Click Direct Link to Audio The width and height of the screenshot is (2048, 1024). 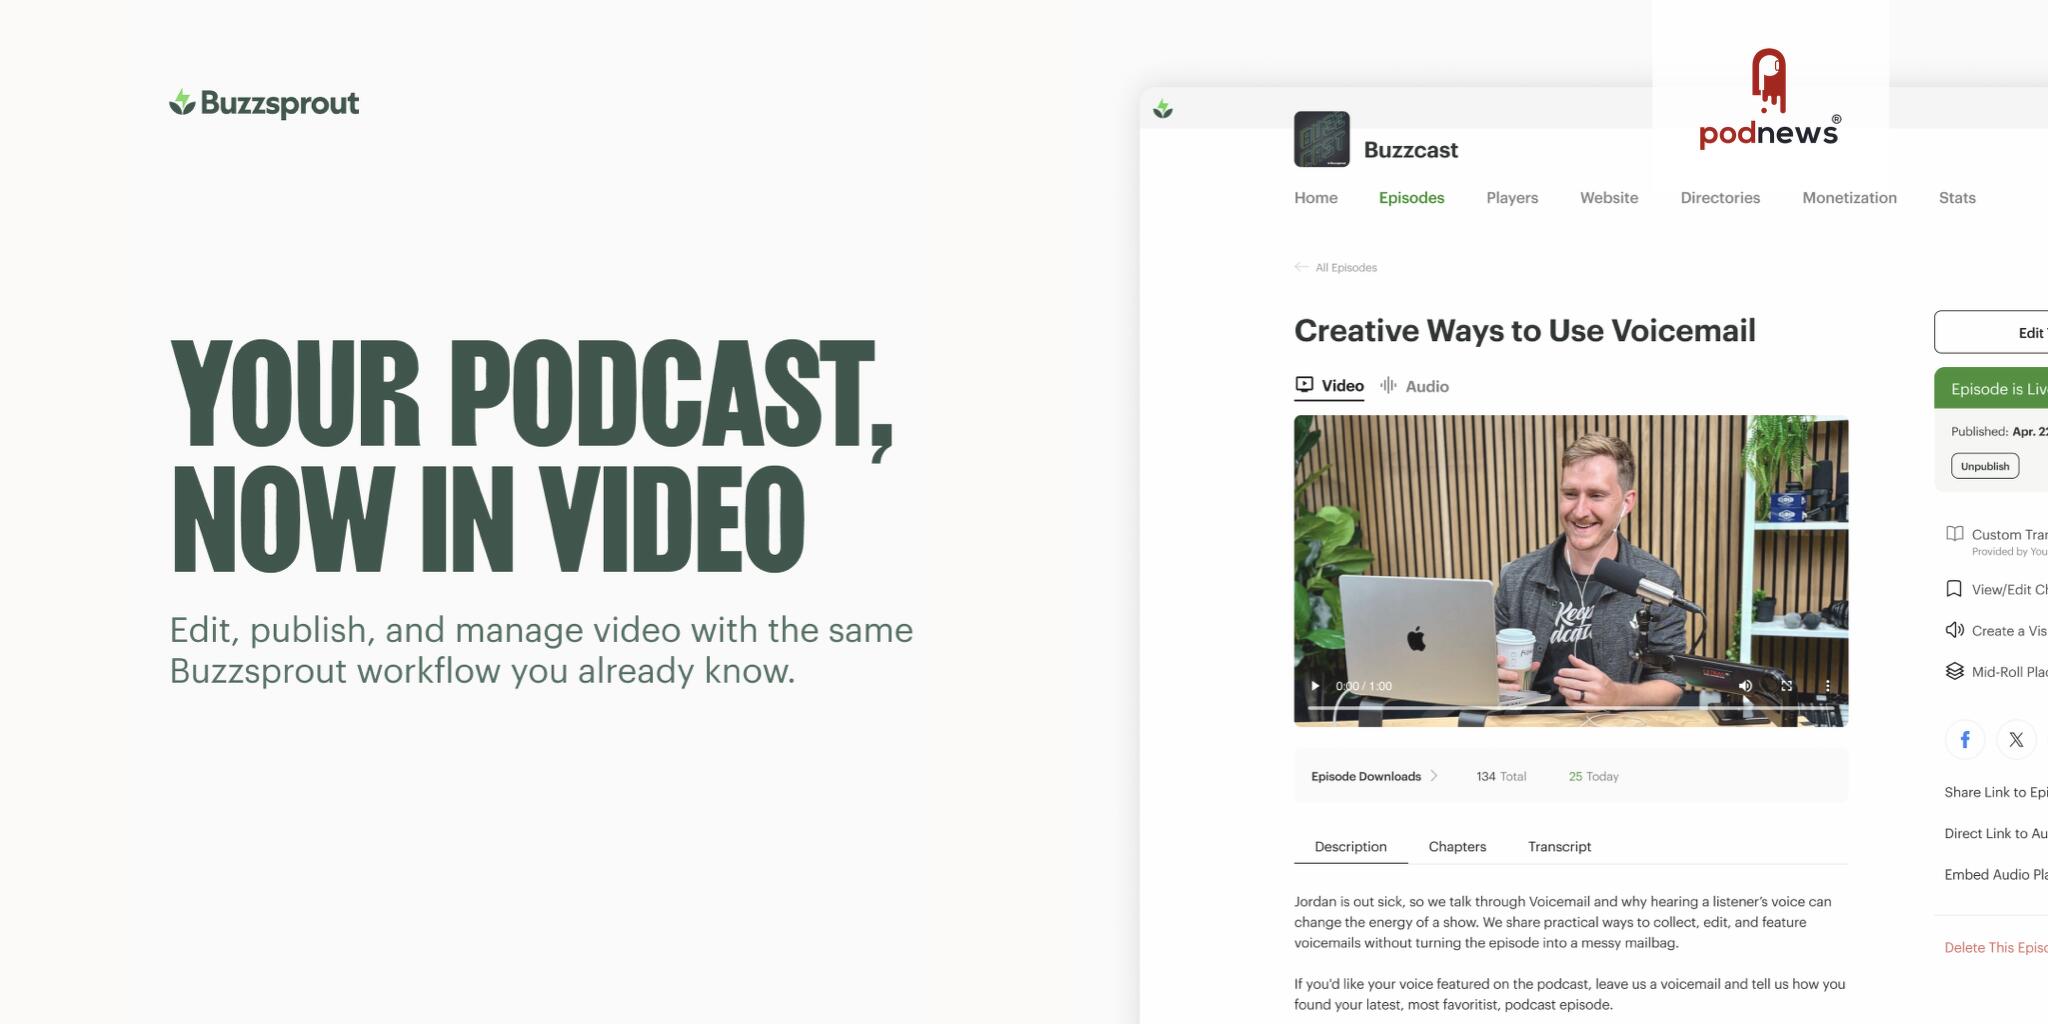click(1996, 833)
